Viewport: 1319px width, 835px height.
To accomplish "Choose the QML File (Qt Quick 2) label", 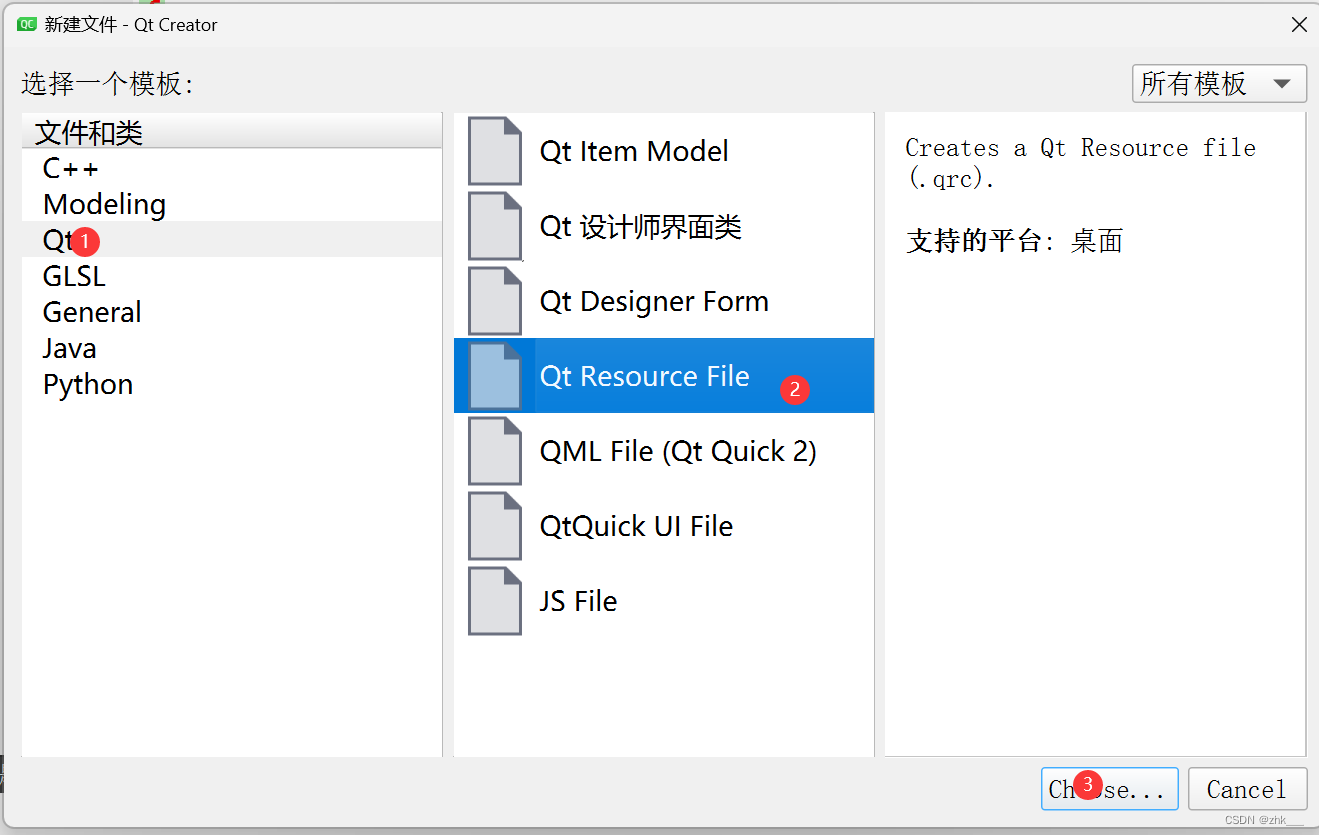I will pyautogui.click(x=678, y=451).
